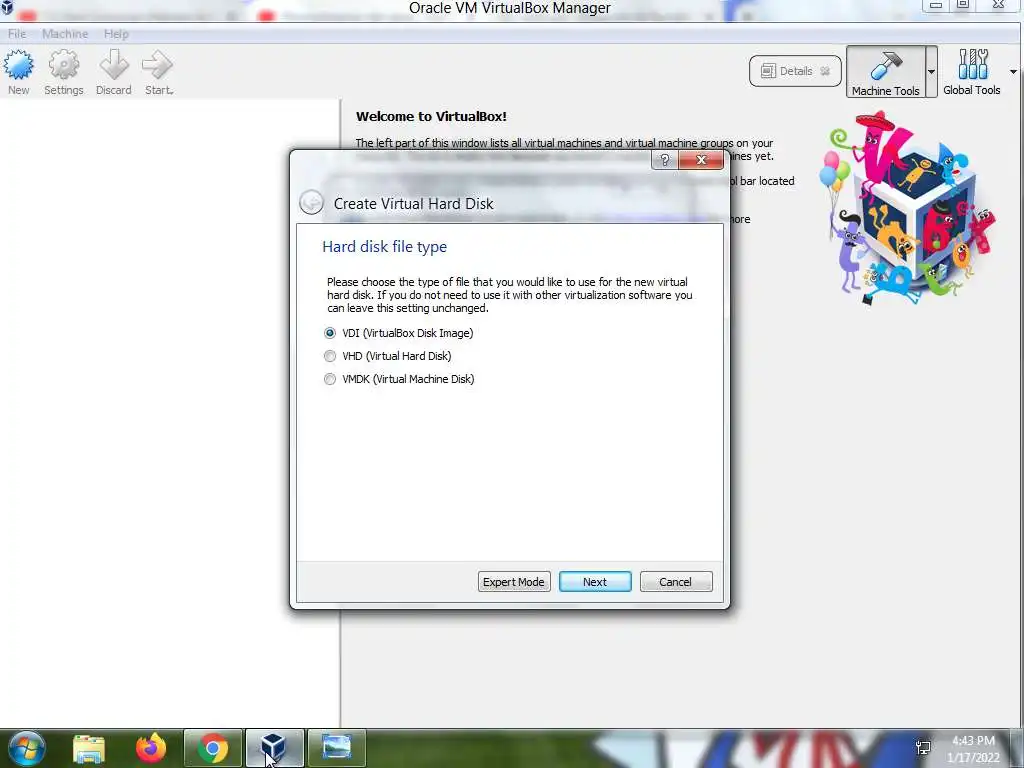Click the dialog's question mark help button
The height and width of the screenshot is (768, 1024).
[665, 160]
